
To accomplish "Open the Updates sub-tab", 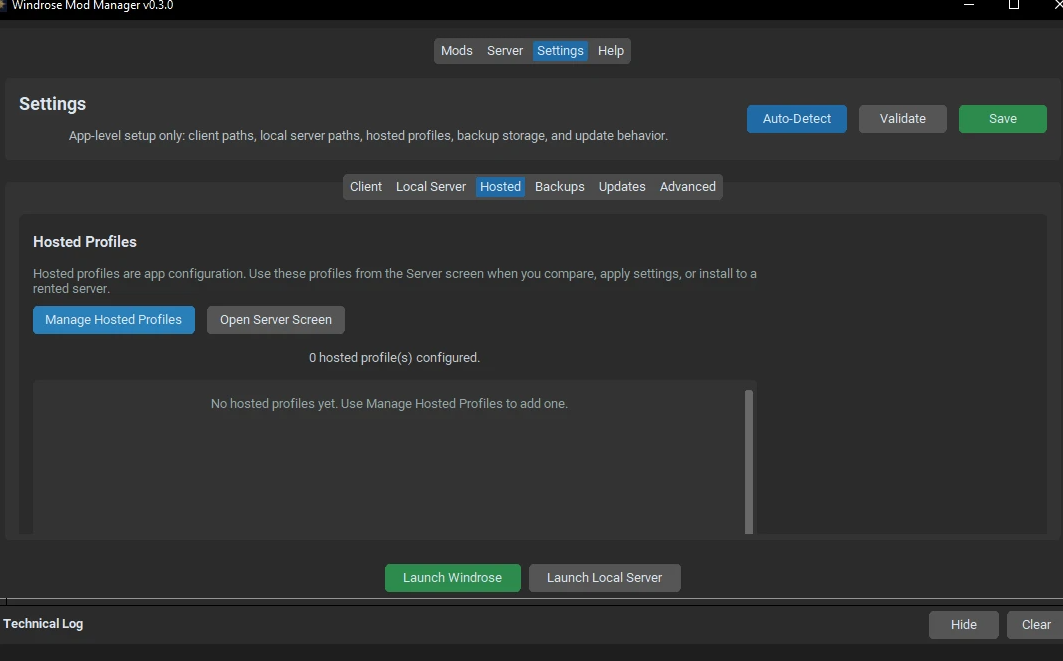I will click(622, 187).
